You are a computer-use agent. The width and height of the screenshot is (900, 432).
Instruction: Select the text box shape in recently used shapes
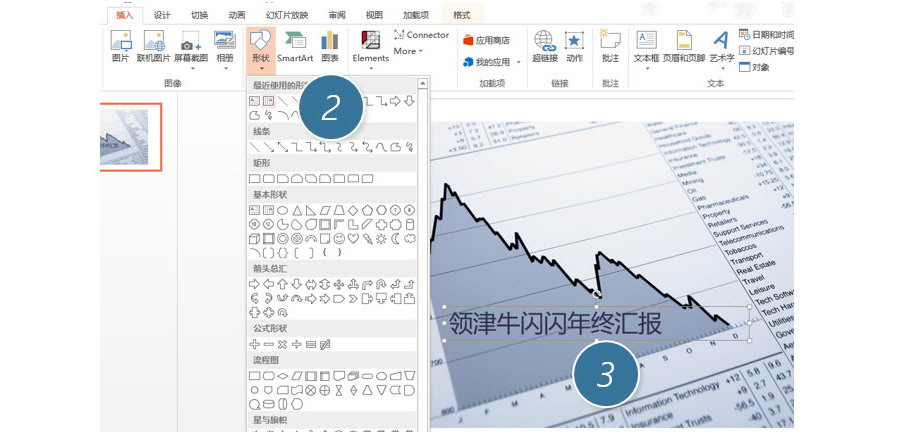(254, 102)
